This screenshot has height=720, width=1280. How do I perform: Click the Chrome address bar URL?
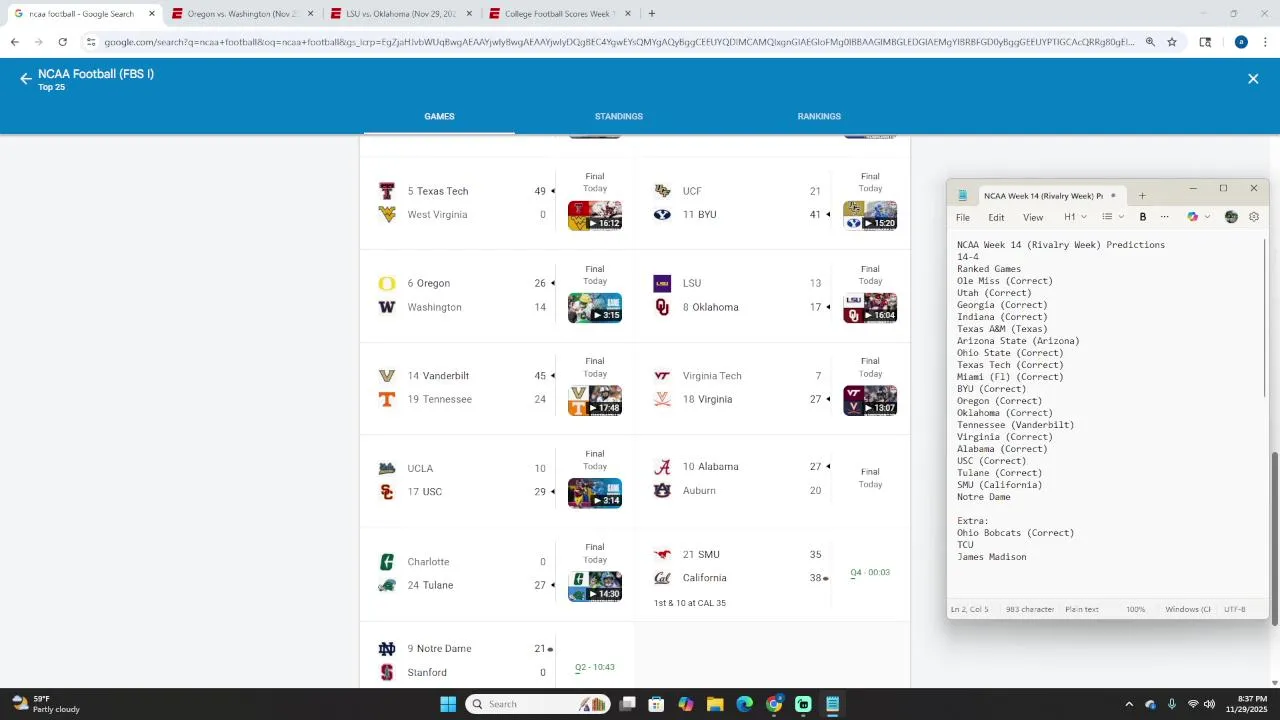[x=619, y=42]
